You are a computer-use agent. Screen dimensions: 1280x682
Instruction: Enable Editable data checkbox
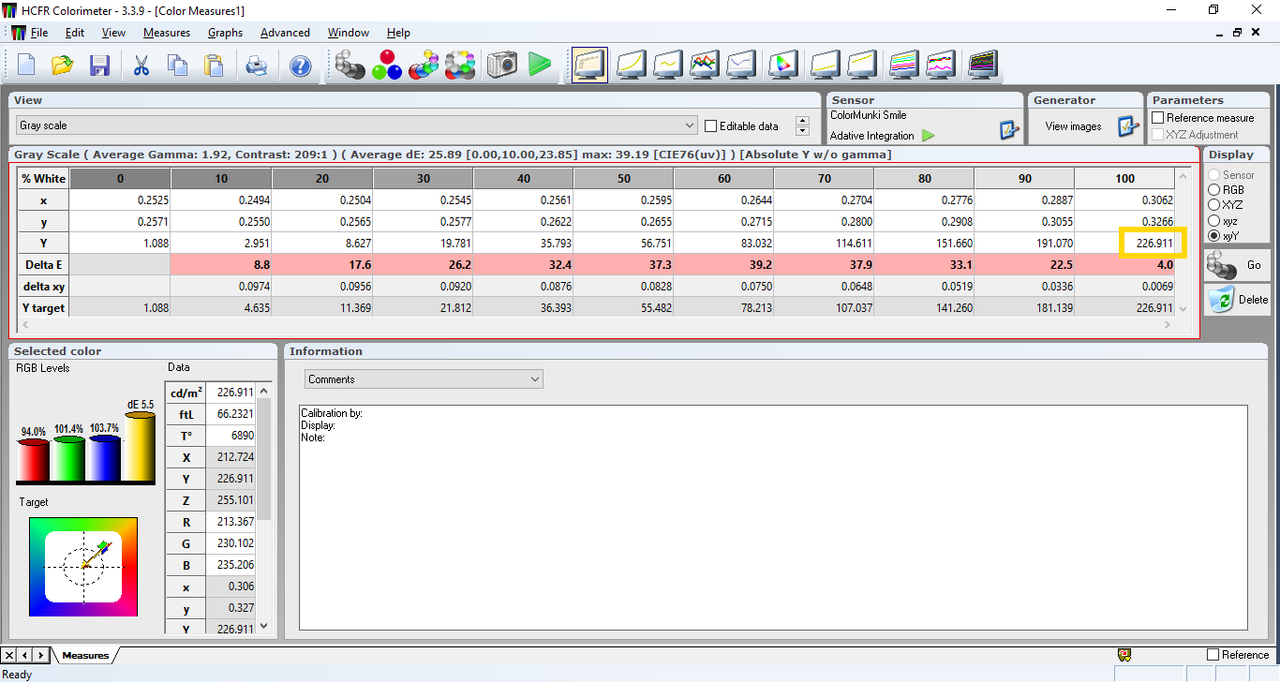point(711,126)
